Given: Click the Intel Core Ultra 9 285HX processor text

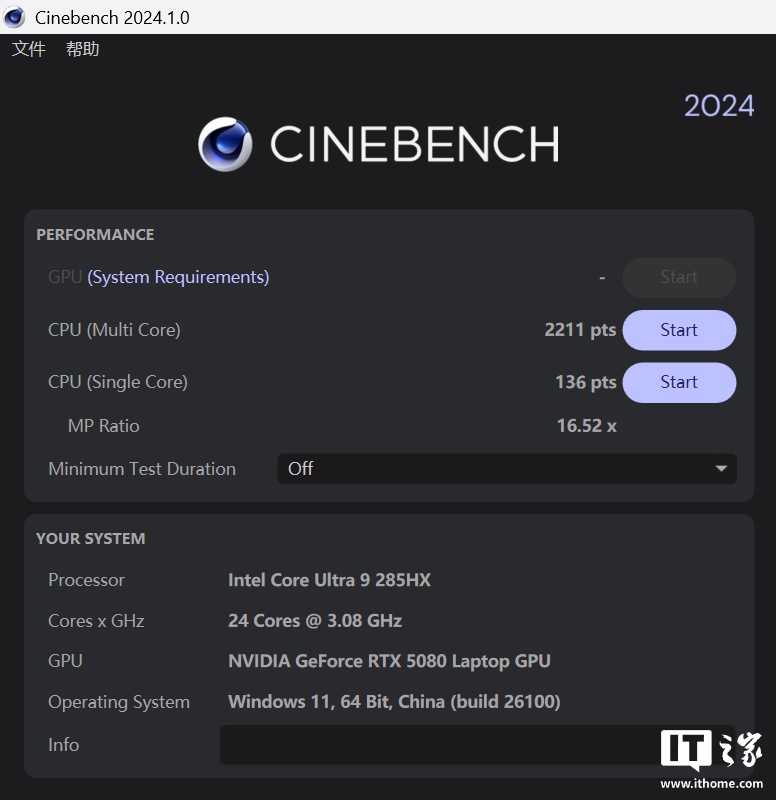Looking at the screenshot, I should tap(330, 580).
